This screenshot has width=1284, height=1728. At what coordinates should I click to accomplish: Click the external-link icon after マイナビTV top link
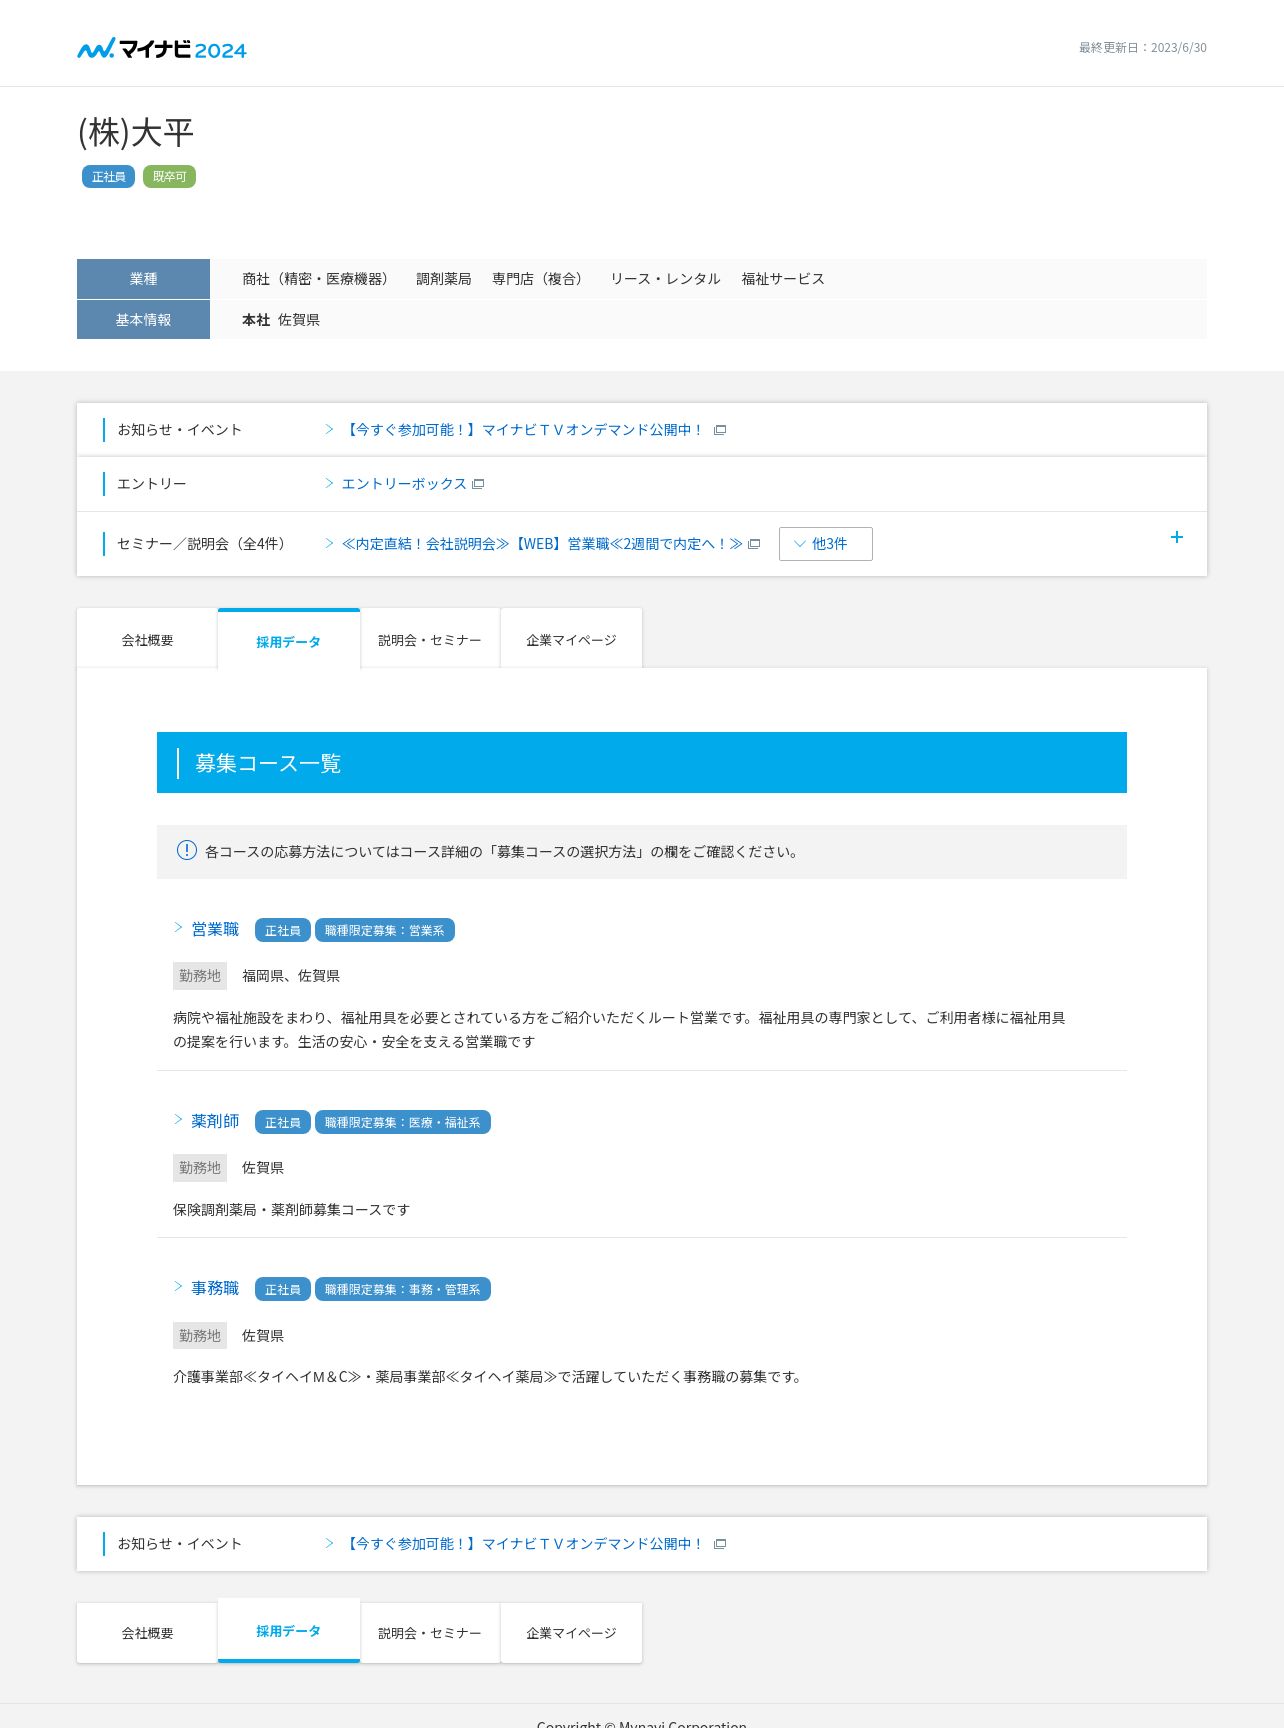pyautogui.click(x=720, y=430)
